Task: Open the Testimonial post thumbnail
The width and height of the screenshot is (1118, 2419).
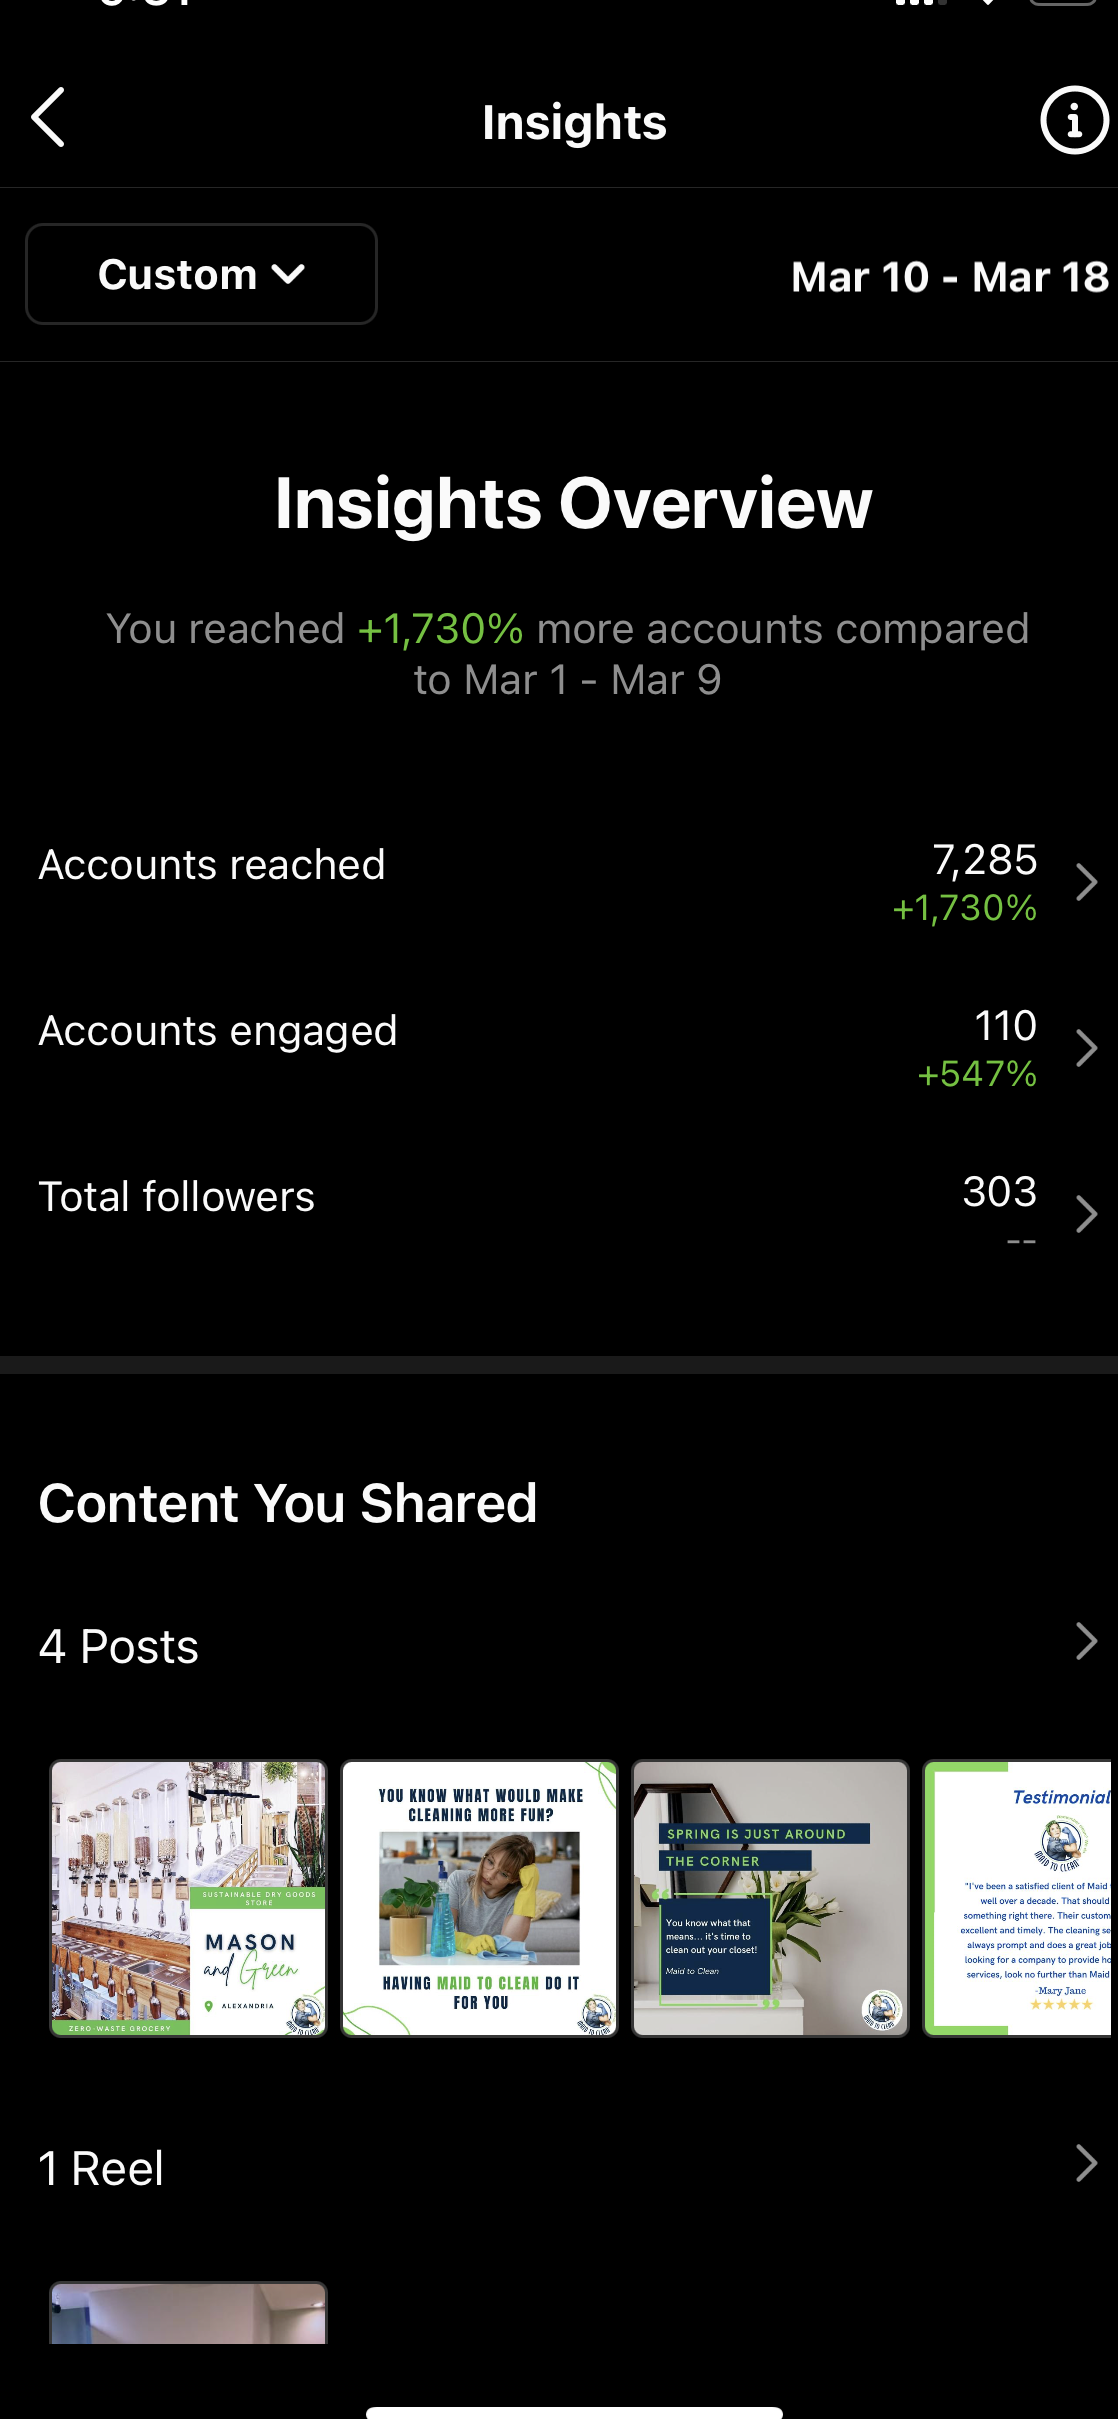Action: point(1018,1898)
